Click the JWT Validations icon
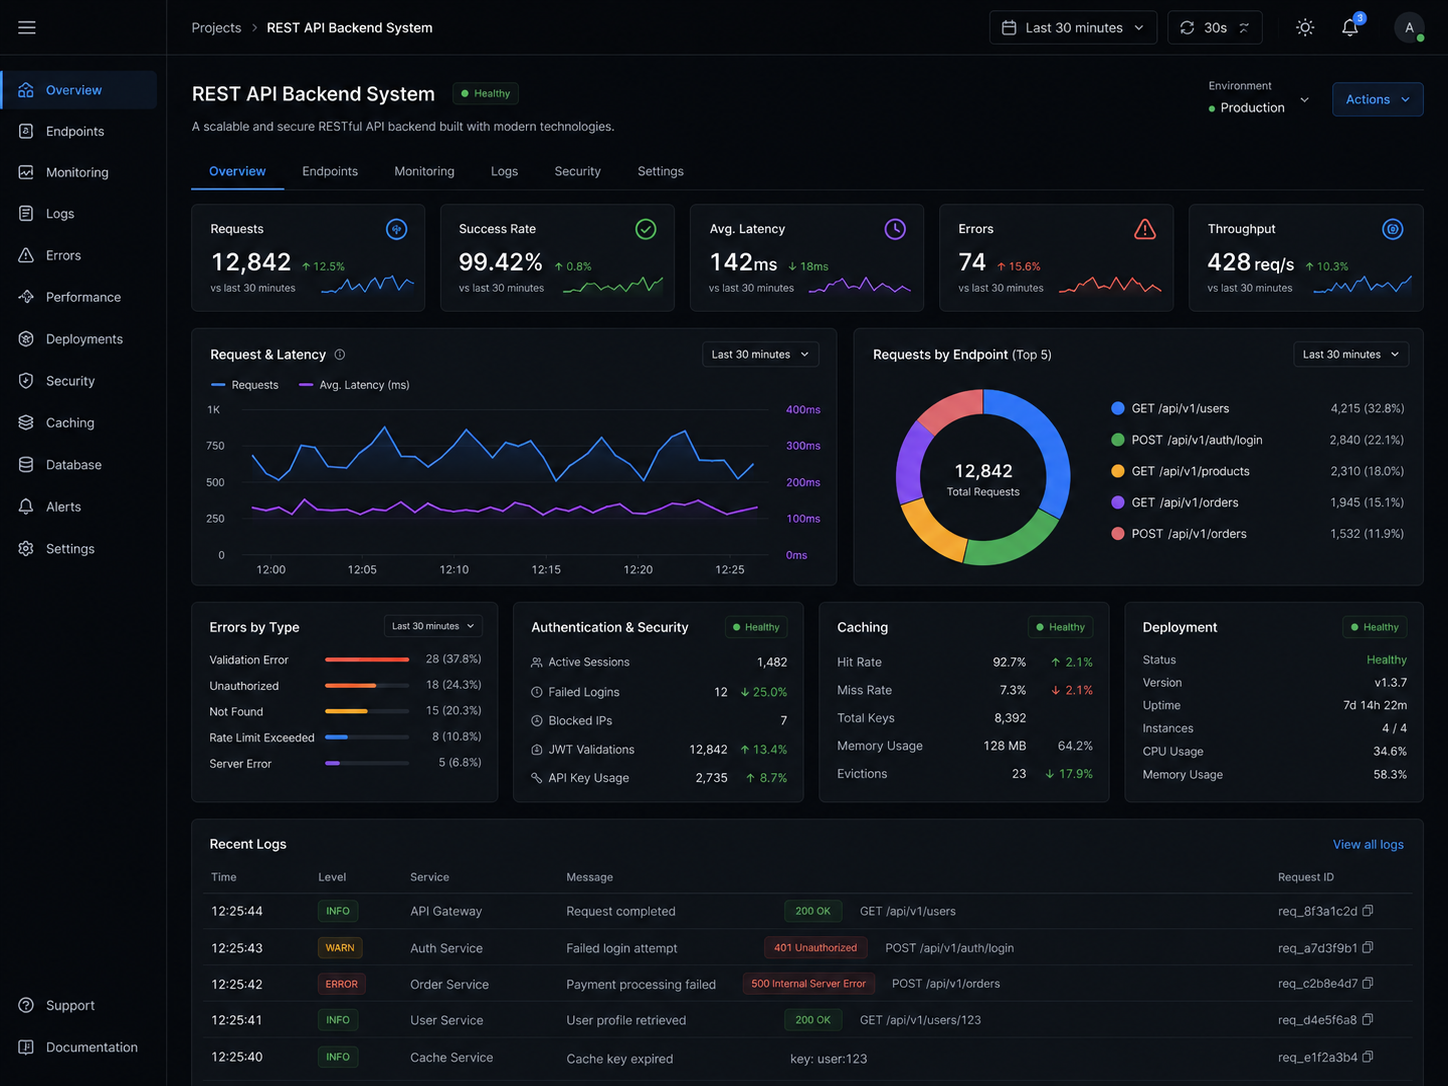Screen dimensions: 1448x1086 (537, 750)
